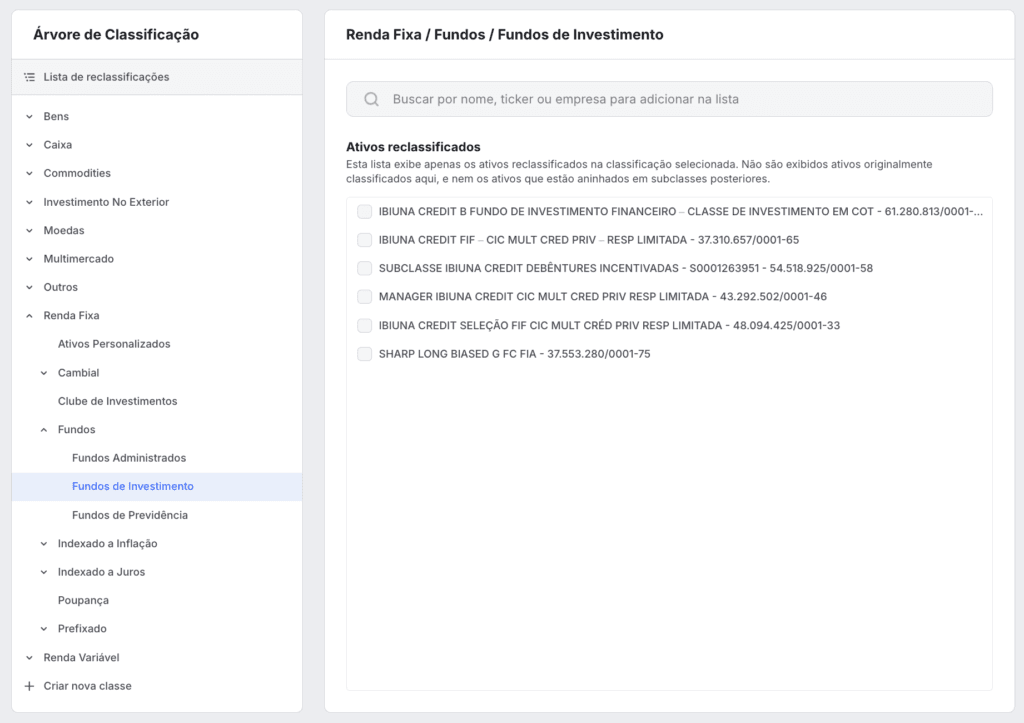Collapse the Fundos subtree chevron
Viewport: 1024px width, 723px height.
pos(44,430)
